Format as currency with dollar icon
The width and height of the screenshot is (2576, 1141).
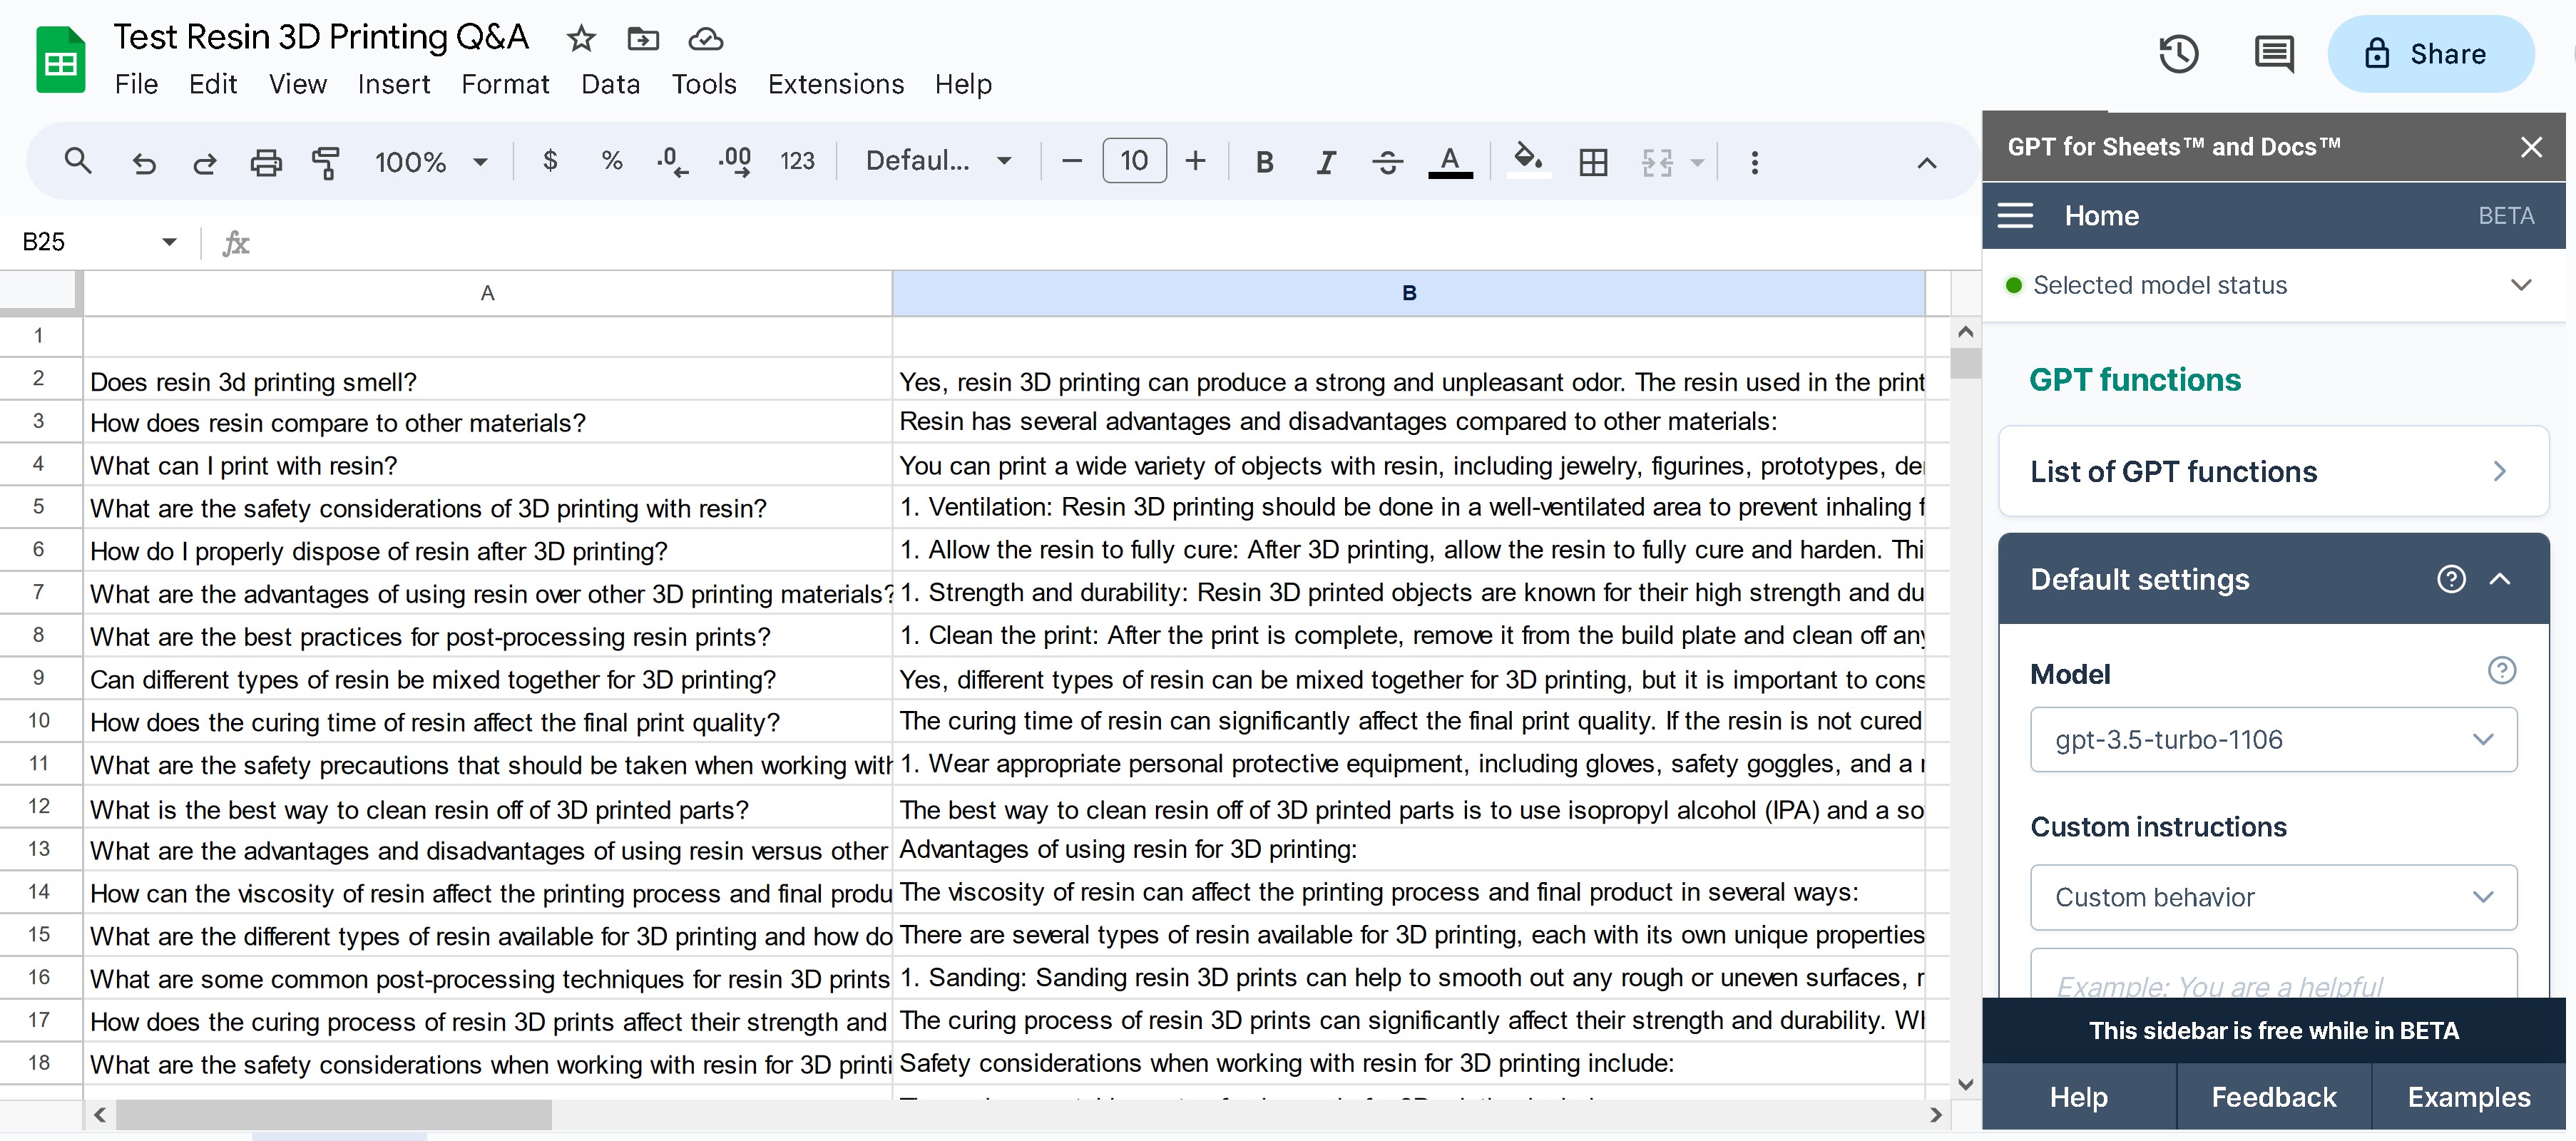click(550, 161)
